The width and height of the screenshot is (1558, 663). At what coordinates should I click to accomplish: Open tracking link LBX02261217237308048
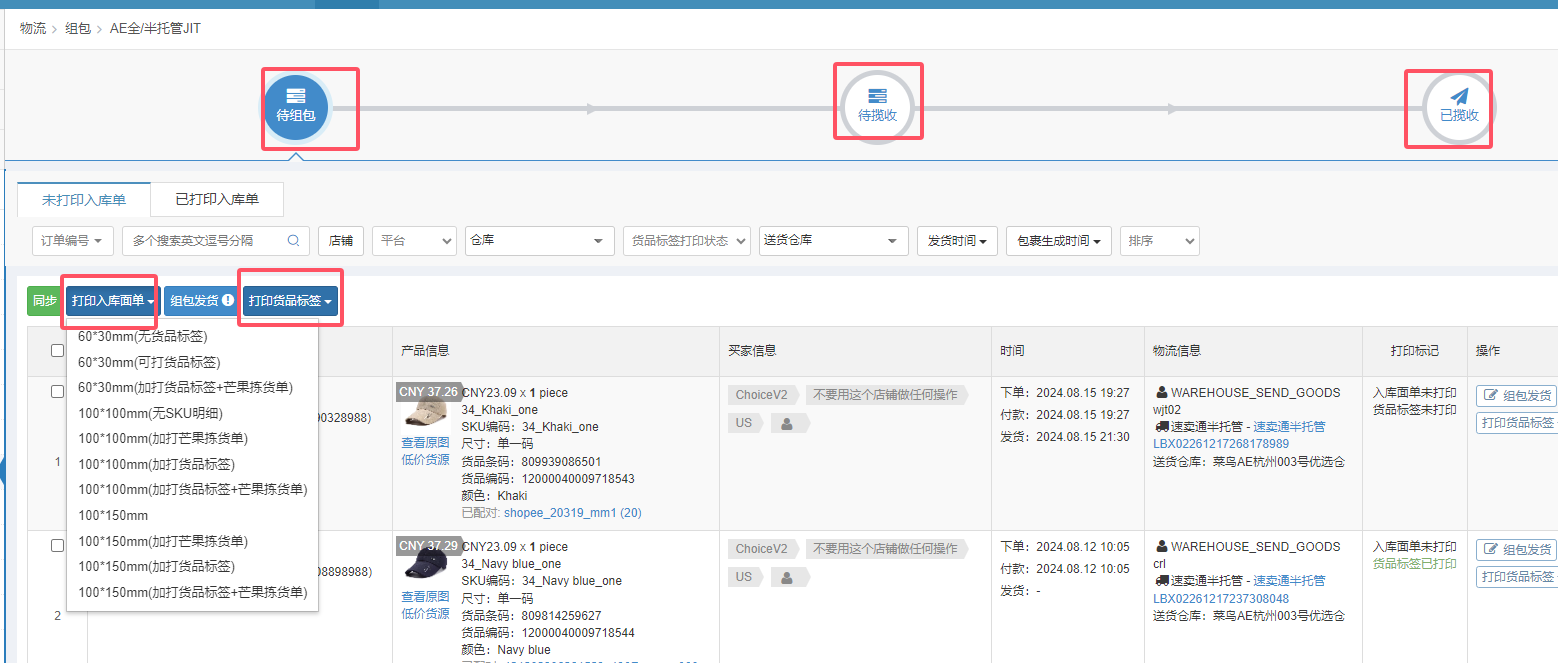point(1221,598)
